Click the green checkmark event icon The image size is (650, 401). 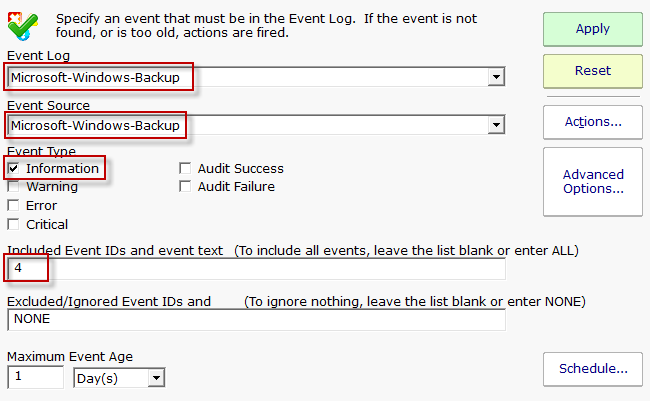pyautogui.click(x=23, y=26)
